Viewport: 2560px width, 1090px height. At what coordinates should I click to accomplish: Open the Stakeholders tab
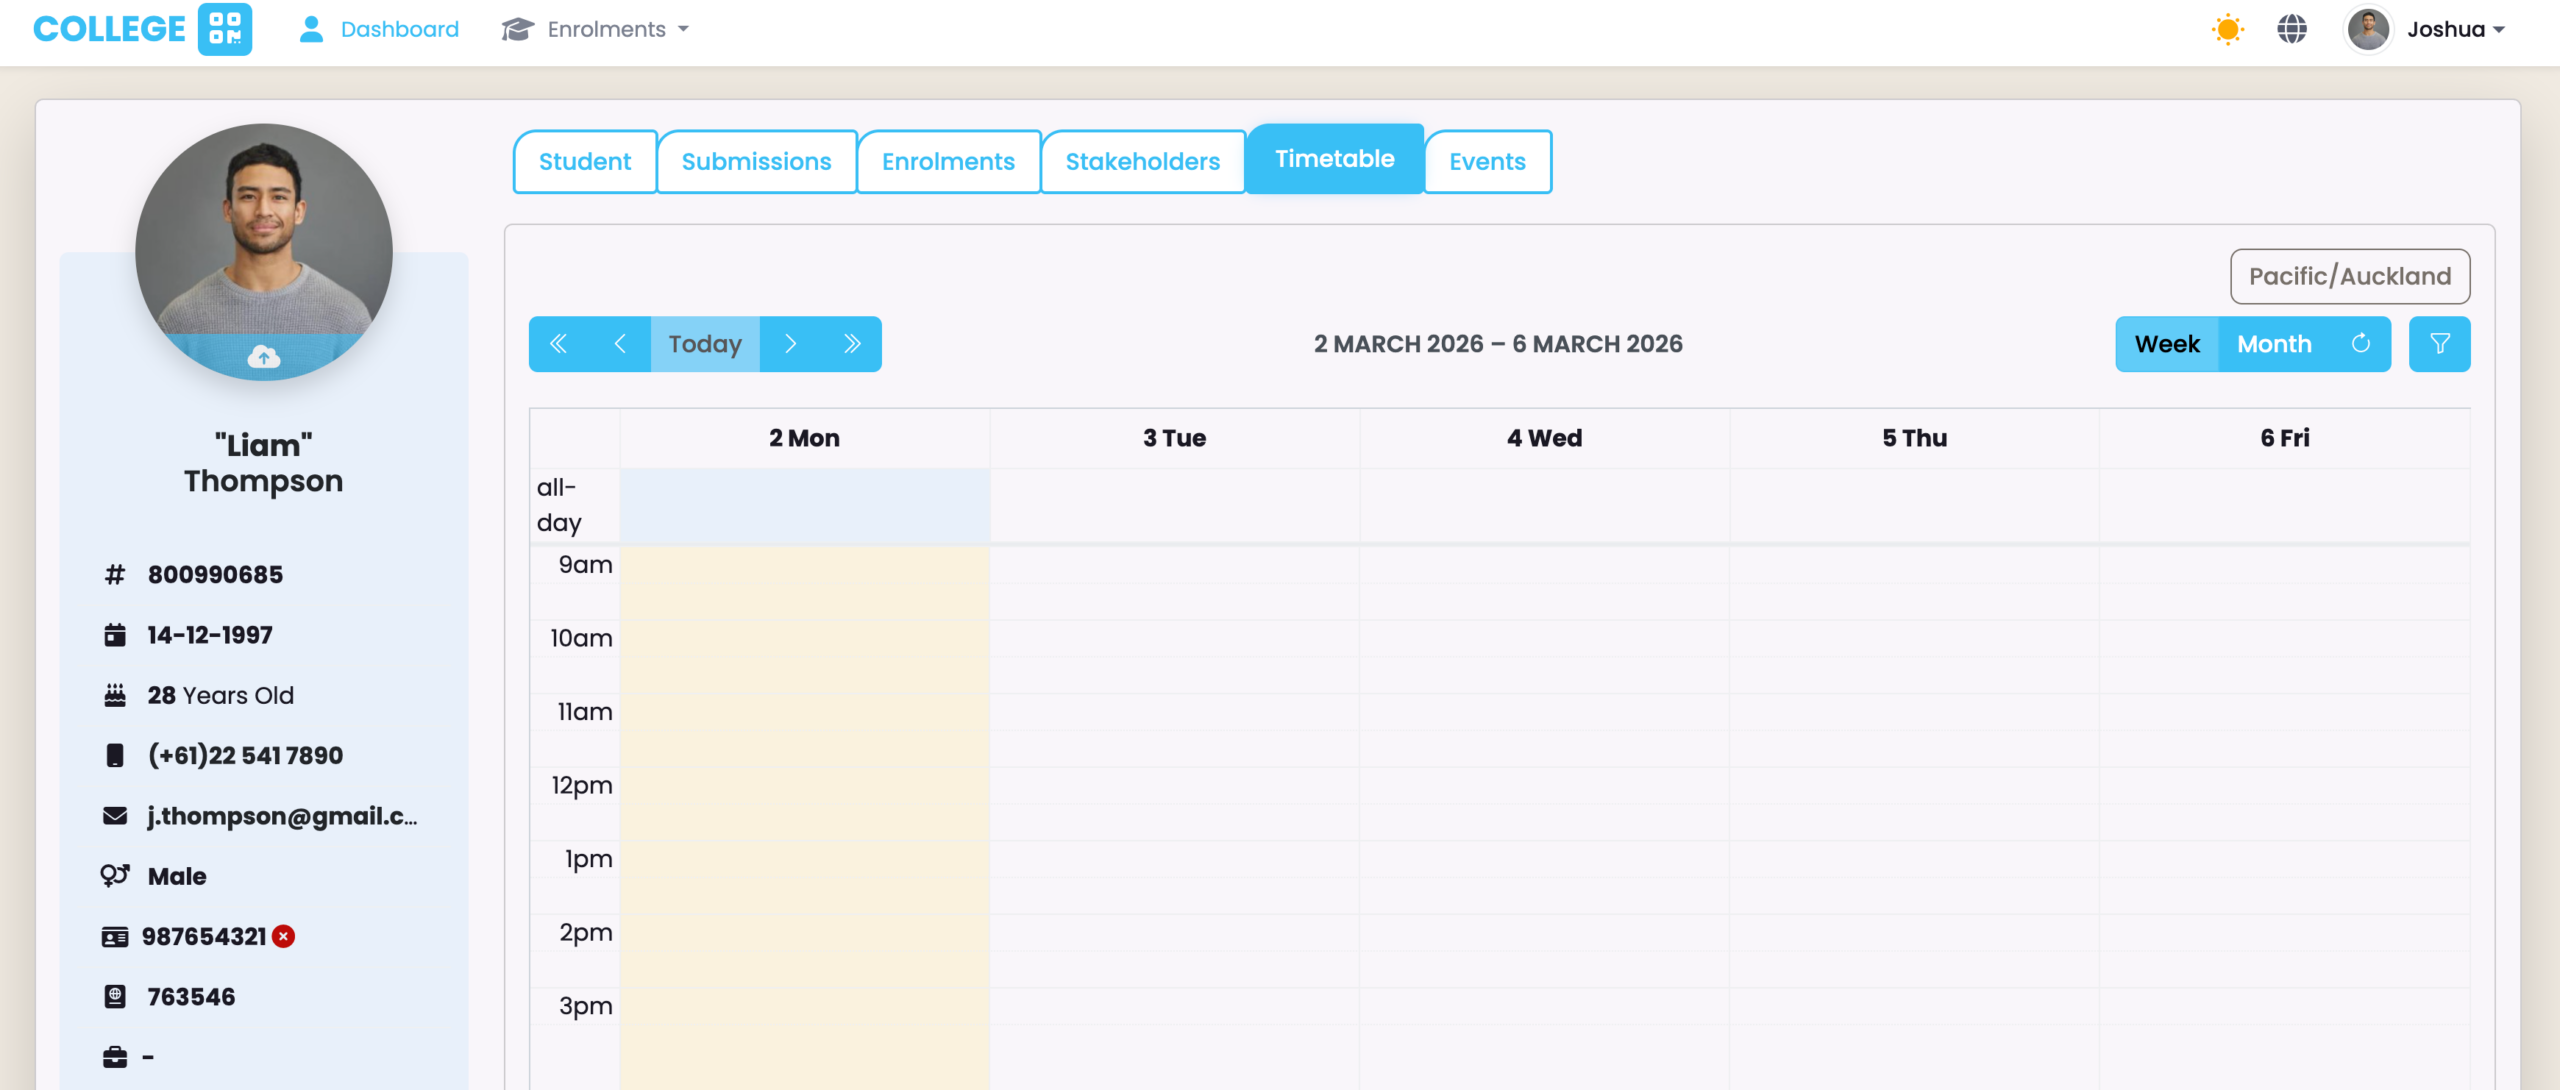[x=1142, y=161]
